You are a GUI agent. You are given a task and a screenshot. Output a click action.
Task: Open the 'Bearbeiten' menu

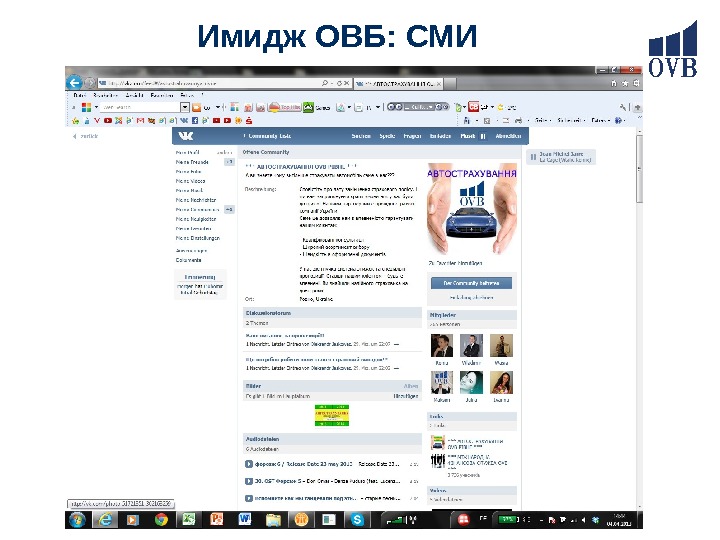pos(105,96)
